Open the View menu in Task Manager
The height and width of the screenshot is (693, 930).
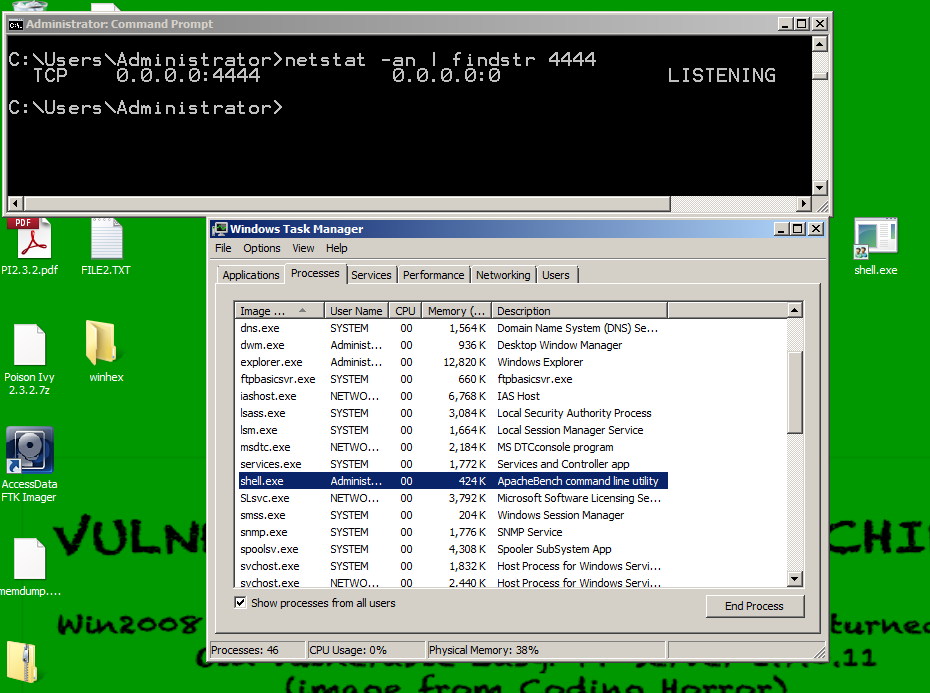(303, 248)
